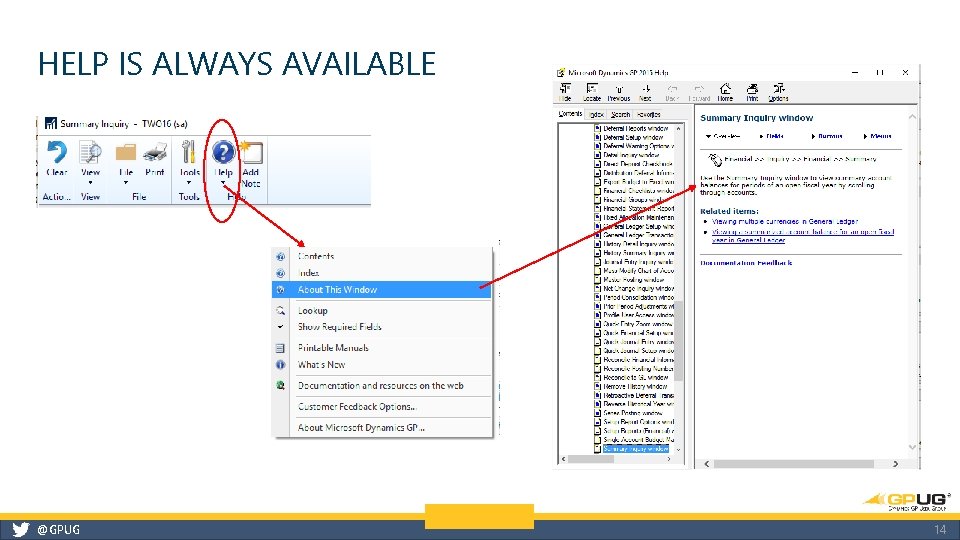
Task: Select About This Window menu item
Action: click(381, 290)
